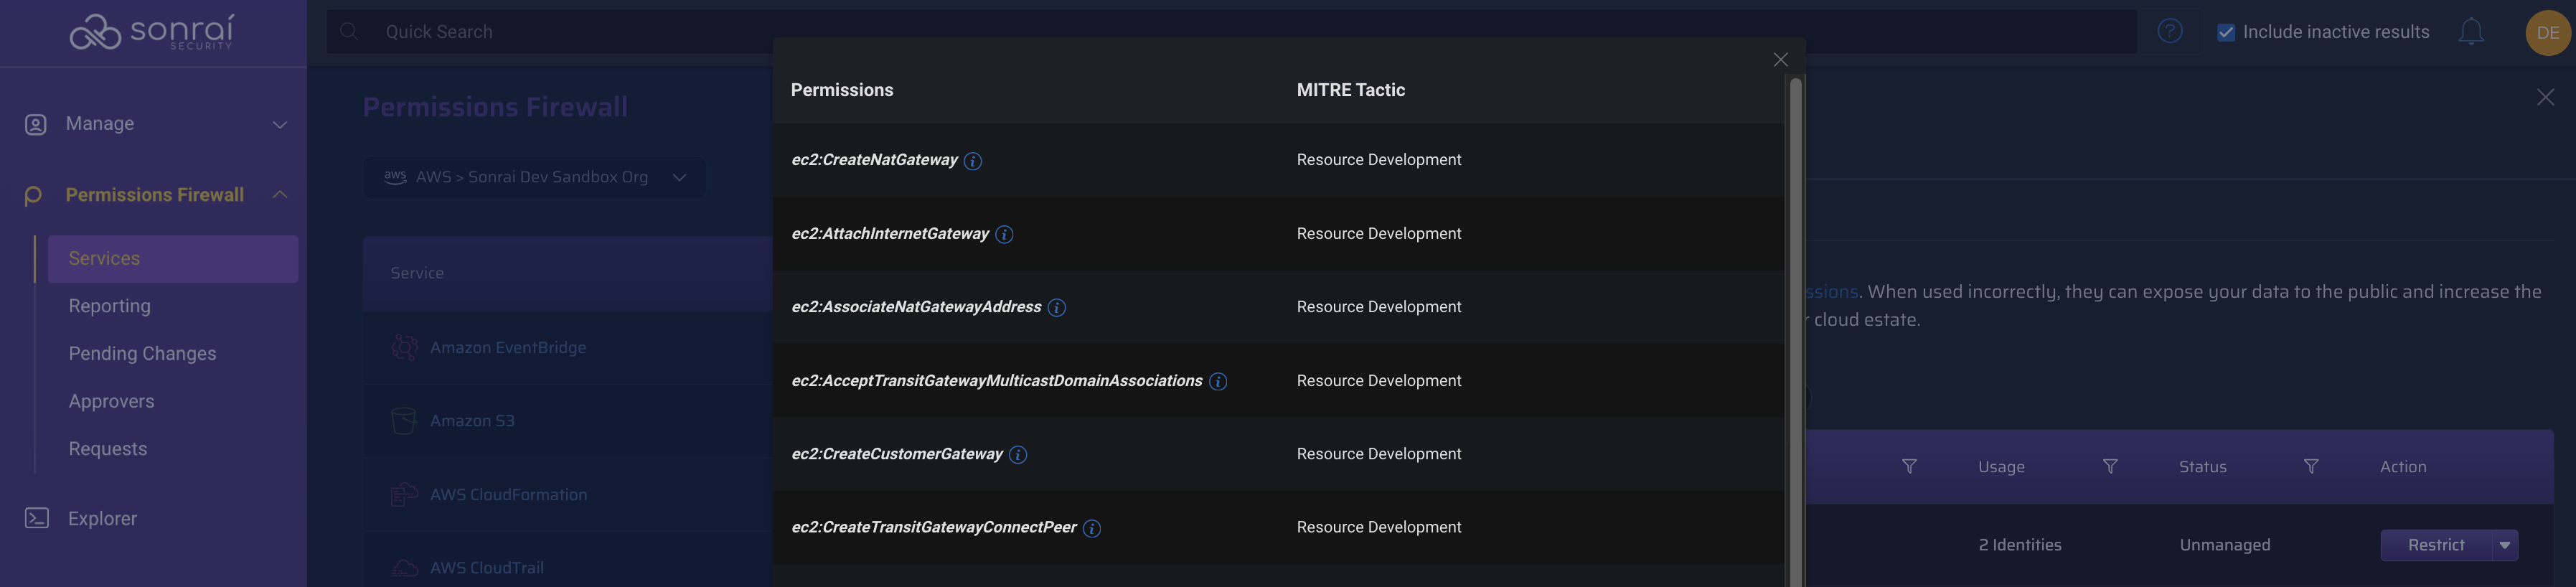
Task: Open the Restrict button dropdown arrow
Action: coord(2504,545)
